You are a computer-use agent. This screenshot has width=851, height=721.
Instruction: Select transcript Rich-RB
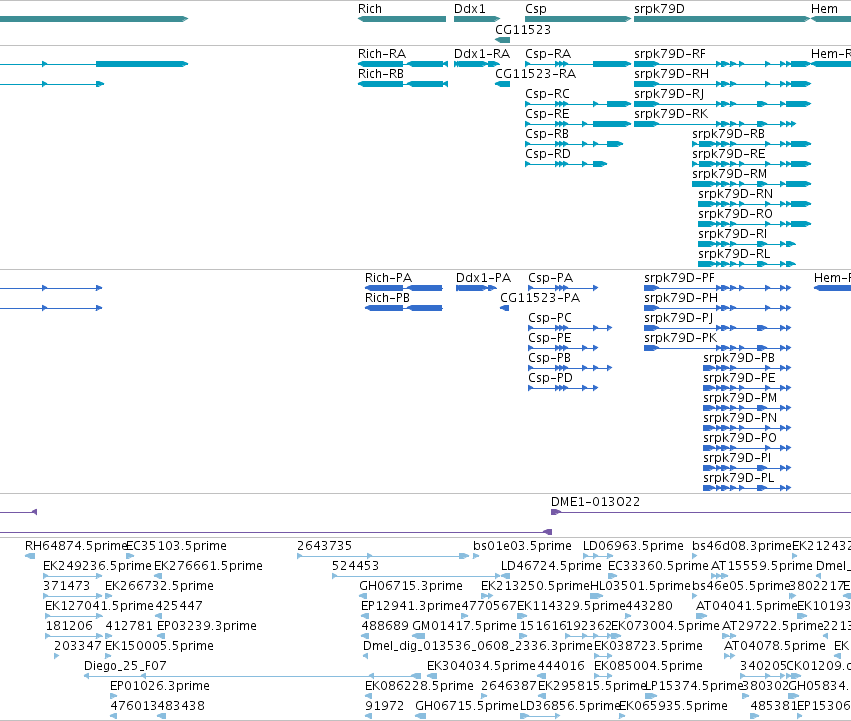[x=380, y=74]
